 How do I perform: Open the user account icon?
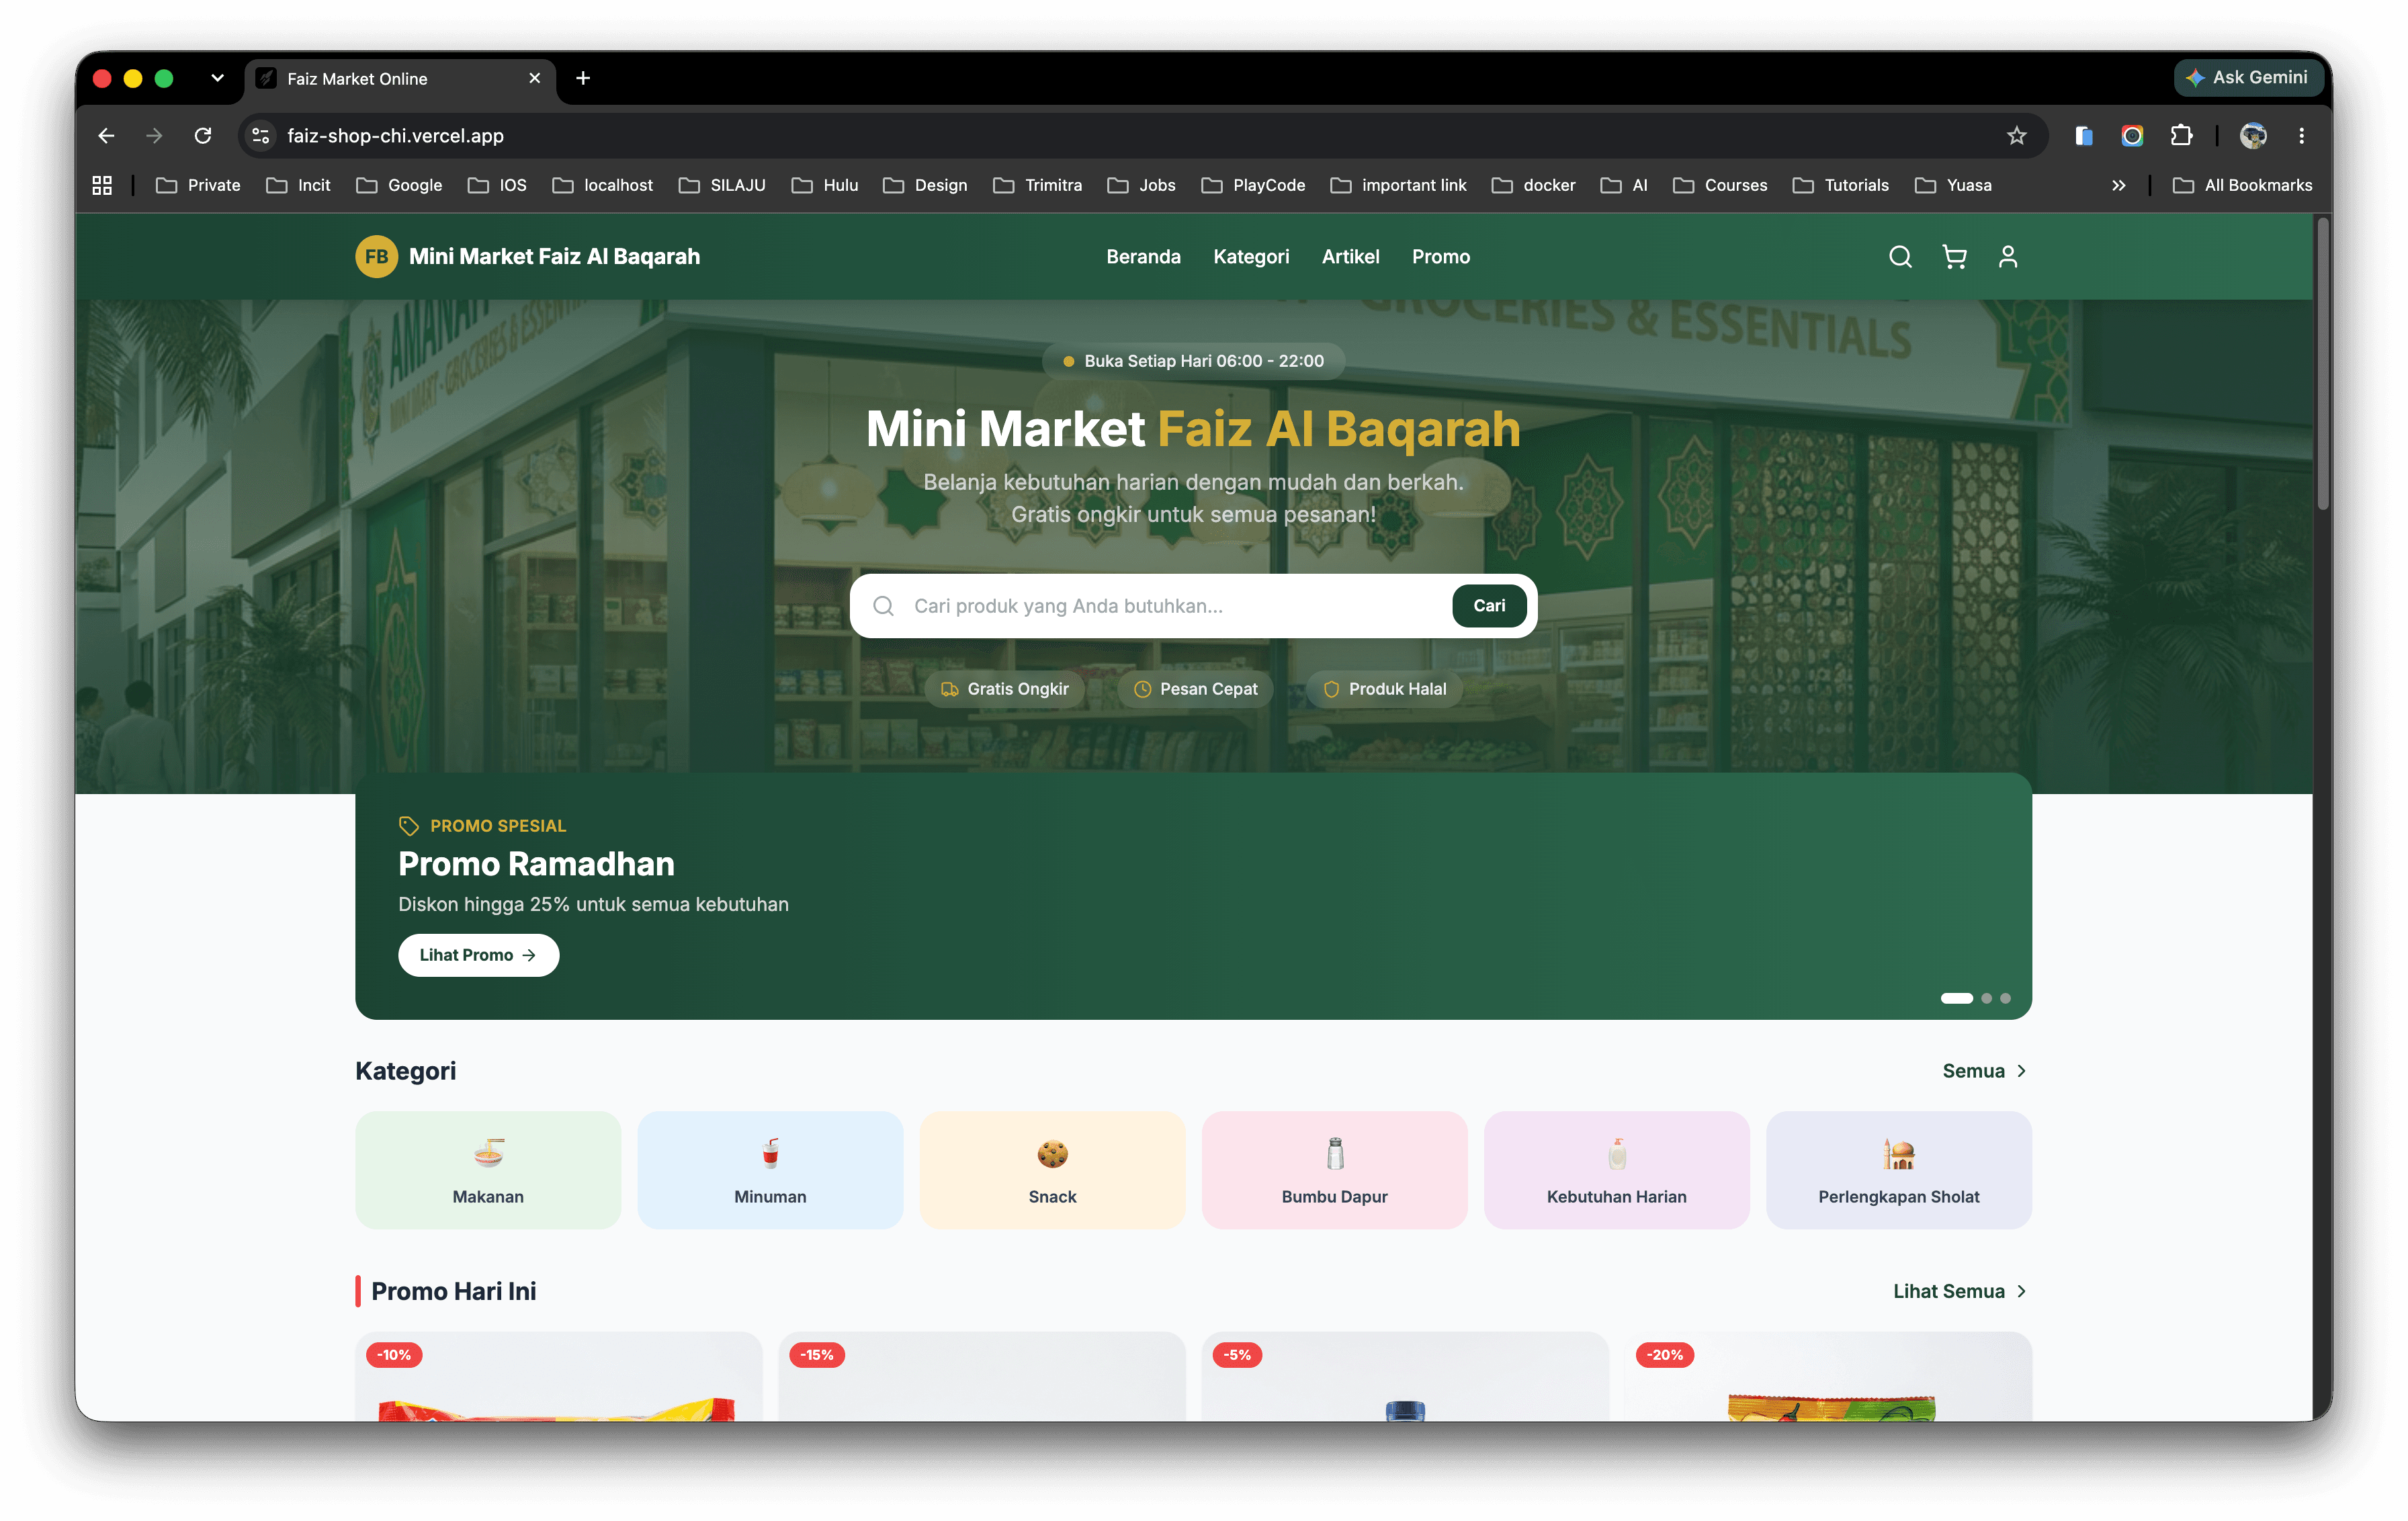pos(2008,257)
